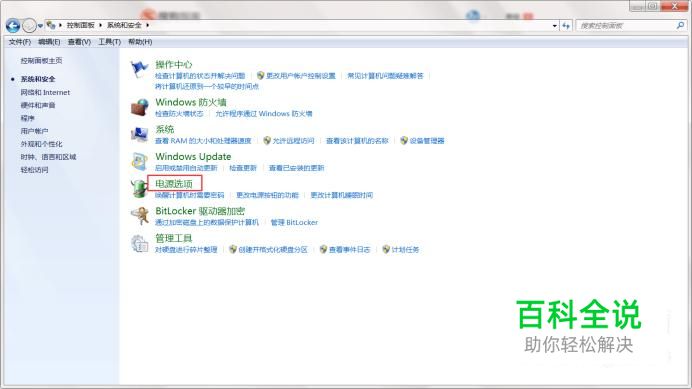Click the 管理工具 gear icon
This screenshot has height=389, width=692.
(x=139, y=243)
